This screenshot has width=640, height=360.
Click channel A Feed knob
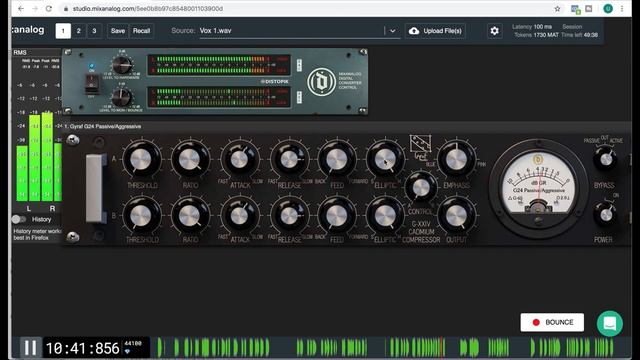(x=336, y=159)
